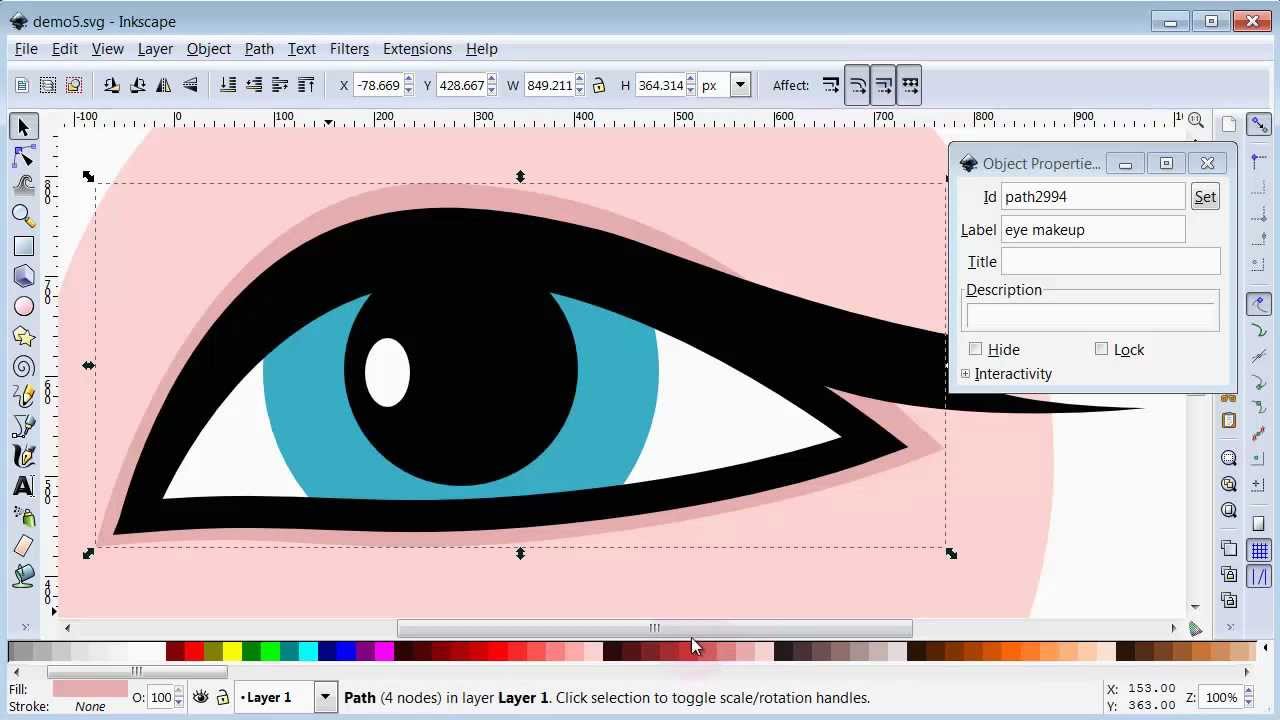This screenshot has width=1280, height=720.
Task: Select the Calligraphy tool
Action: pos(24,456)
